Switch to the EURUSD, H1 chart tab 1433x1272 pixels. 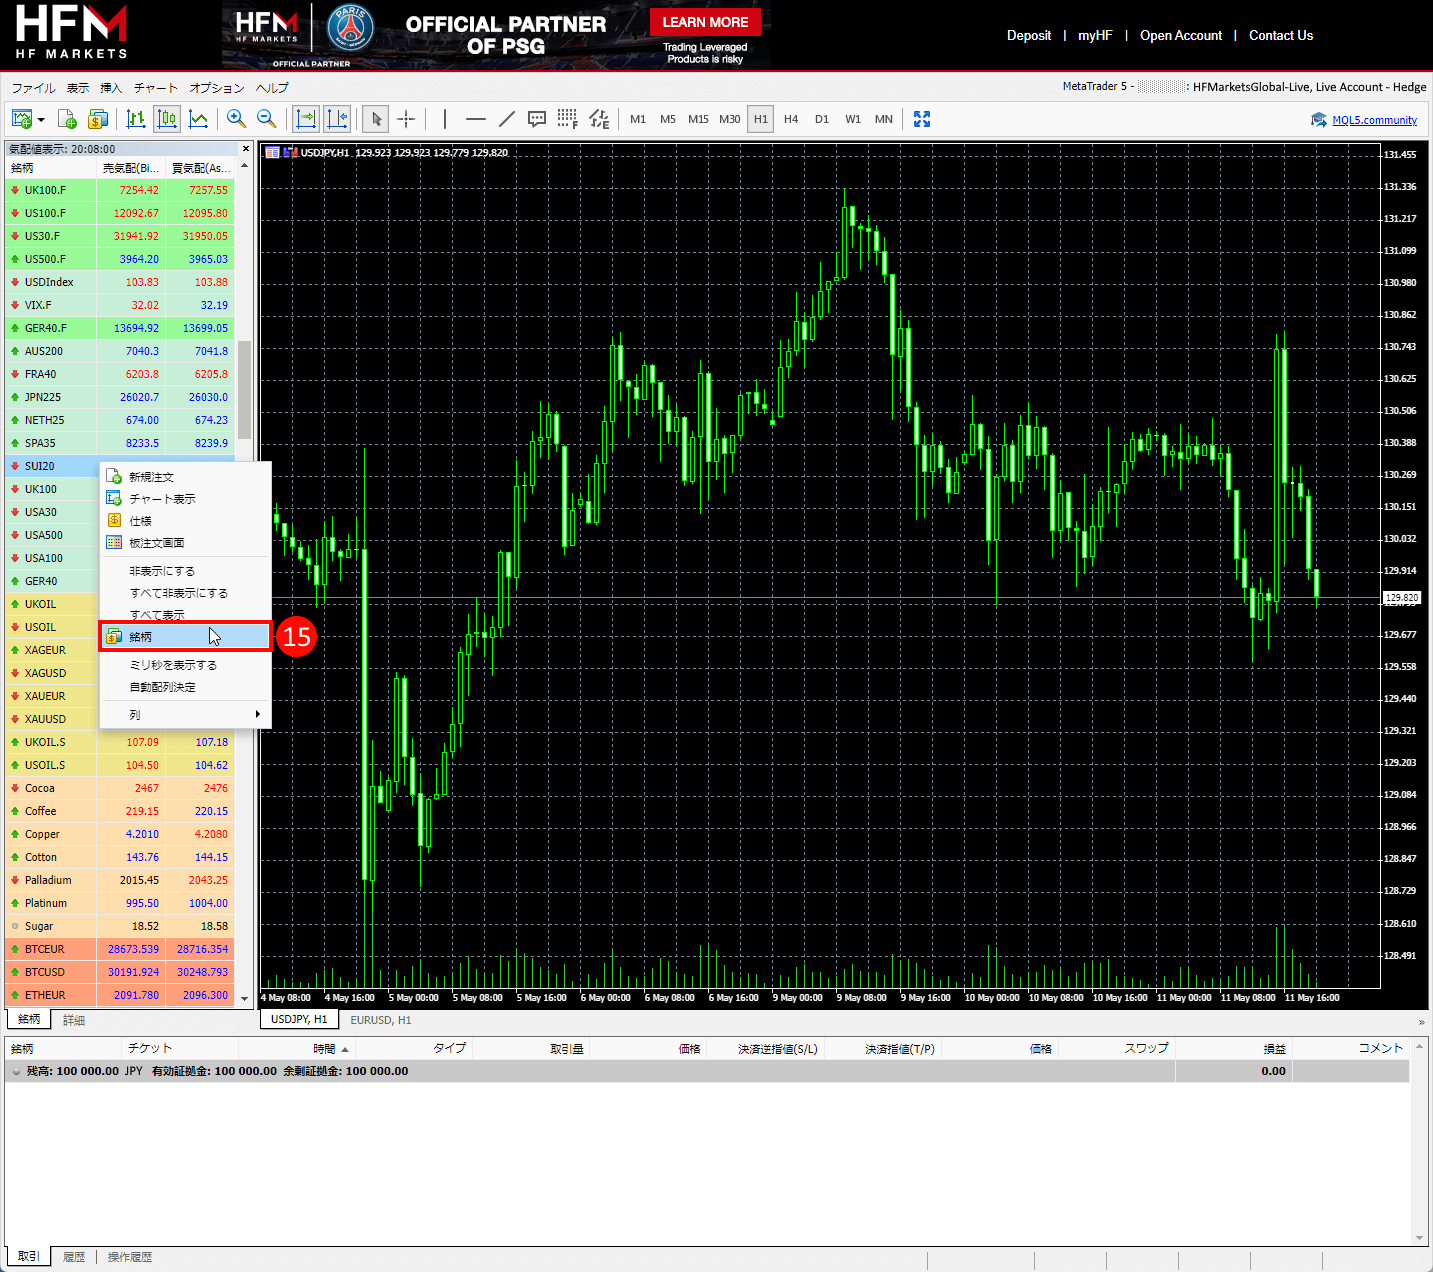[380, 1020]
